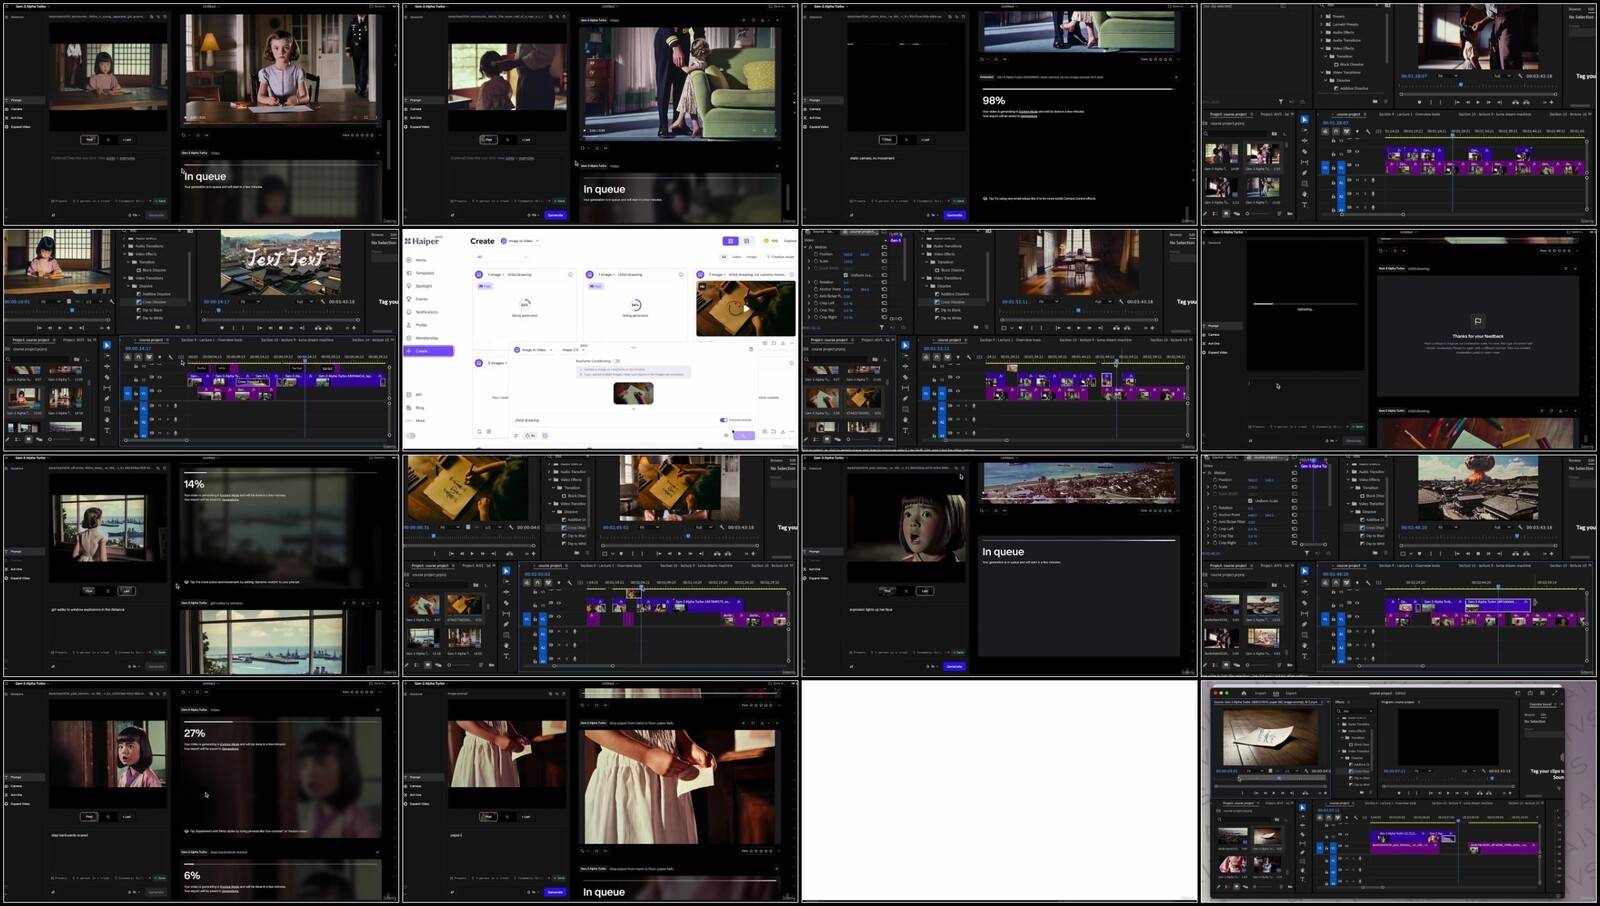1600x906 pixels.
Task: Open Home in the Haiper sidebar
Action: coord(420,260)
